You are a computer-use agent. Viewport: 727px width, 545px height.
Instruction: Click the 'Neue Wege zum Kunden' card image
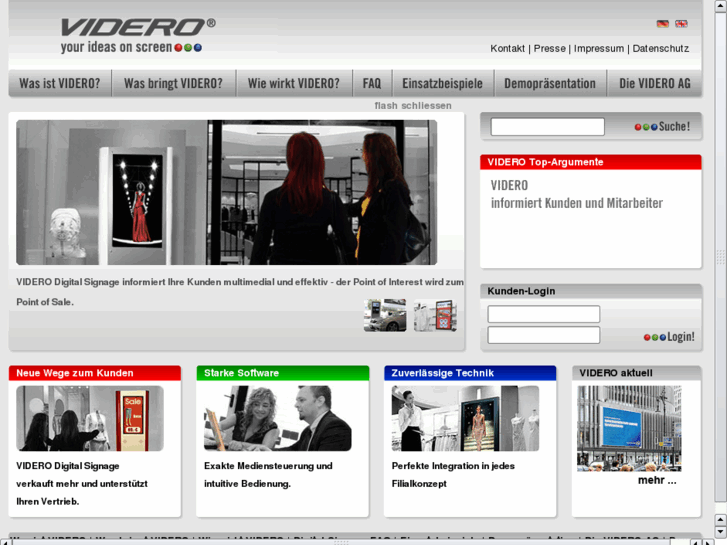click(x=90, y=418)
